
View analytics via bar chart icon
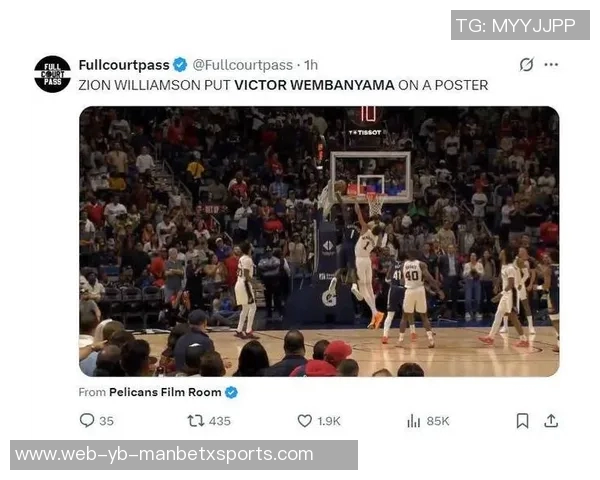(x=414, y=421)
